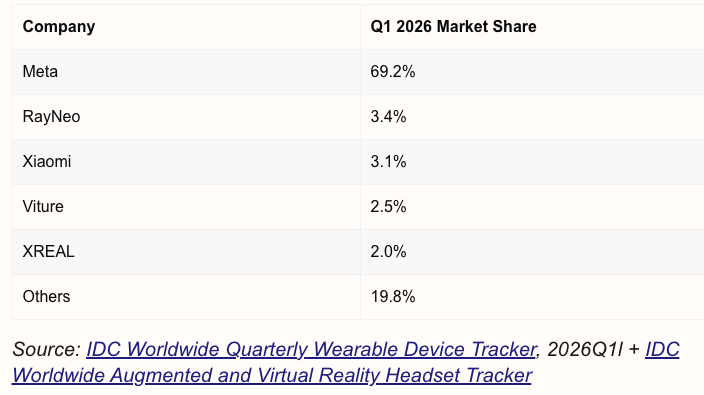The height and width of the screenshot is (395, 704).
Task: Click the 2026Q1 text in caption
Action: coord(582,349)
